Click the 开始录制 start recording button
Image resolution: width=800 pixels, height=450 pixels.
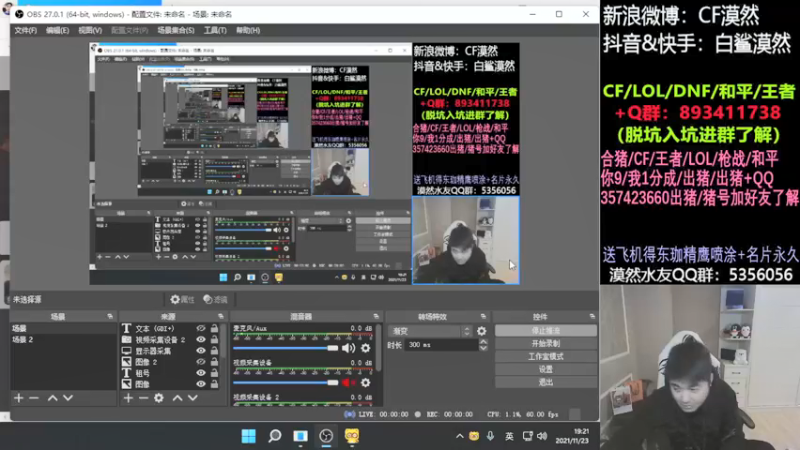click(545, 344)
